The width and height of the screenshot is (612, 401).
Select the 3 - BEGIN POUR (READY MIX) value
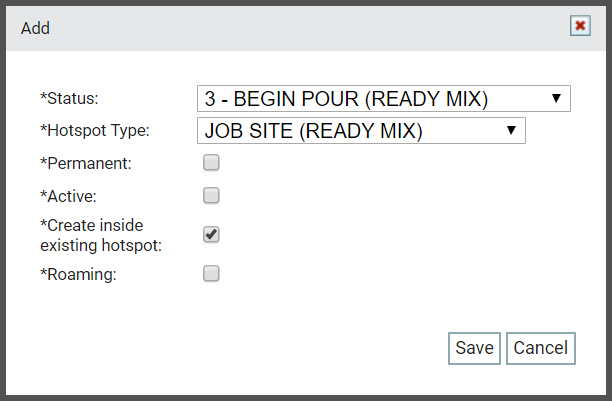(347, 99)
